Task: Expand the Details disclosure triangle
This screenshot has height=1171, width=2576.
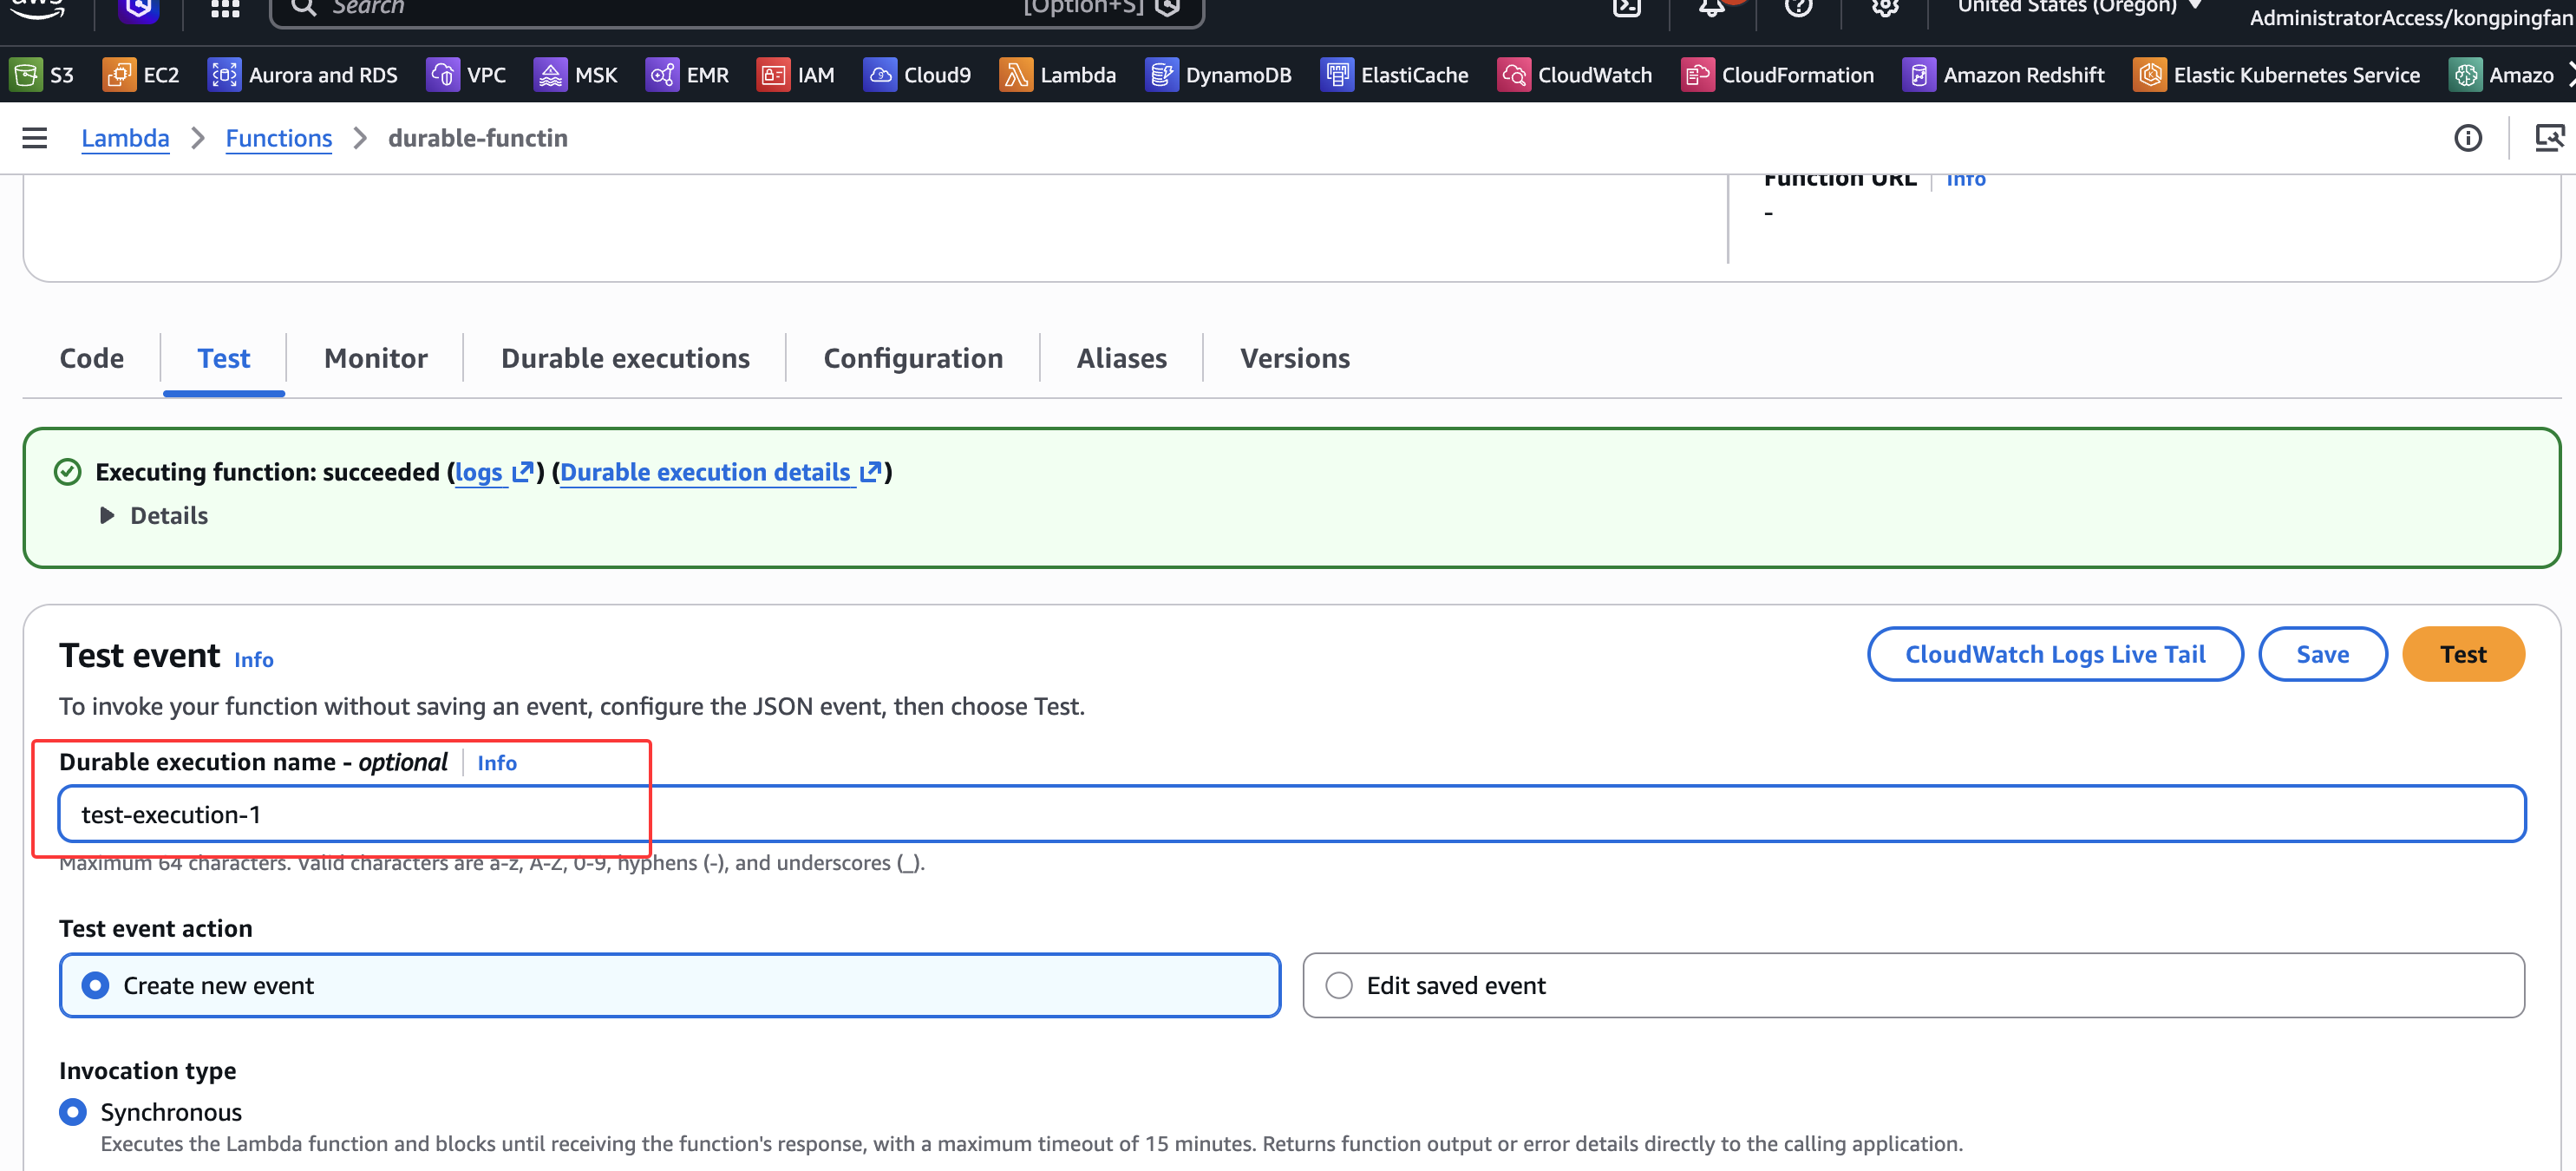Action: tap(107, 515)
